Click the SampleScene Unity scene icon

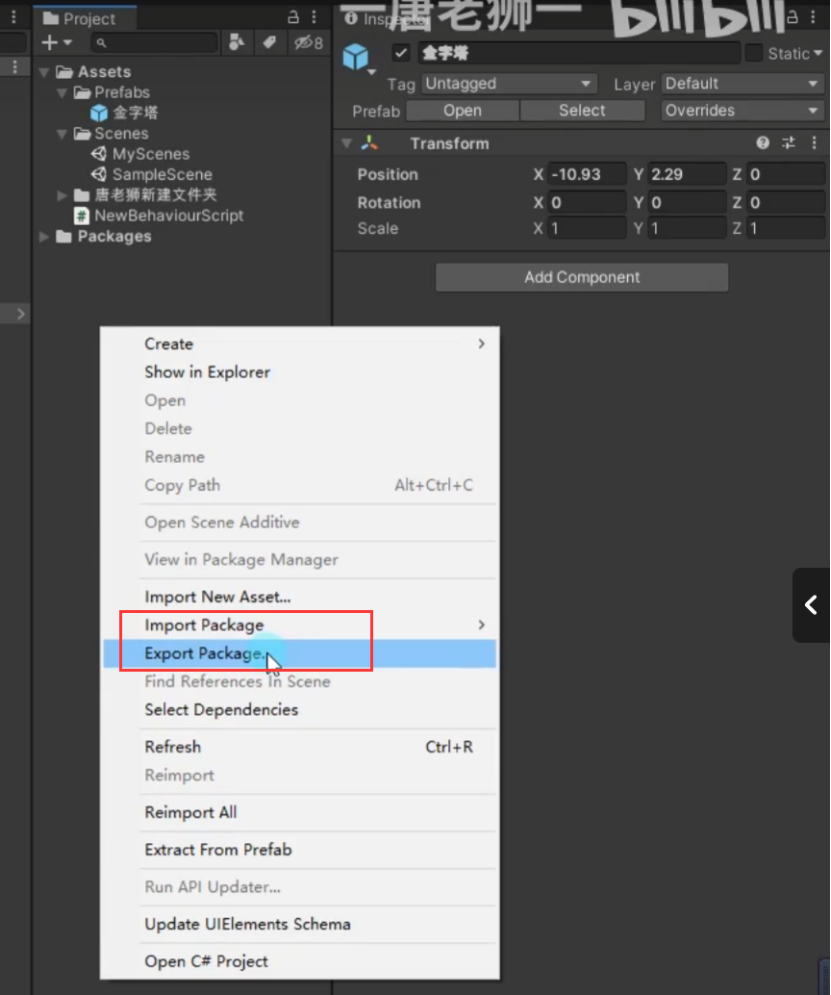coord(99,174)
